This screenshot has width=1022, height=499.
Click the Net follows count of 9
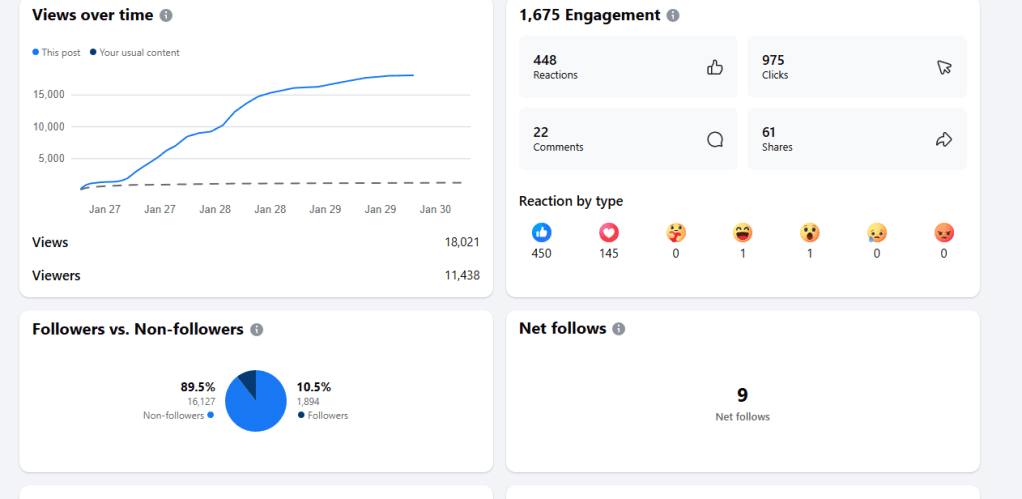point(742,395)
